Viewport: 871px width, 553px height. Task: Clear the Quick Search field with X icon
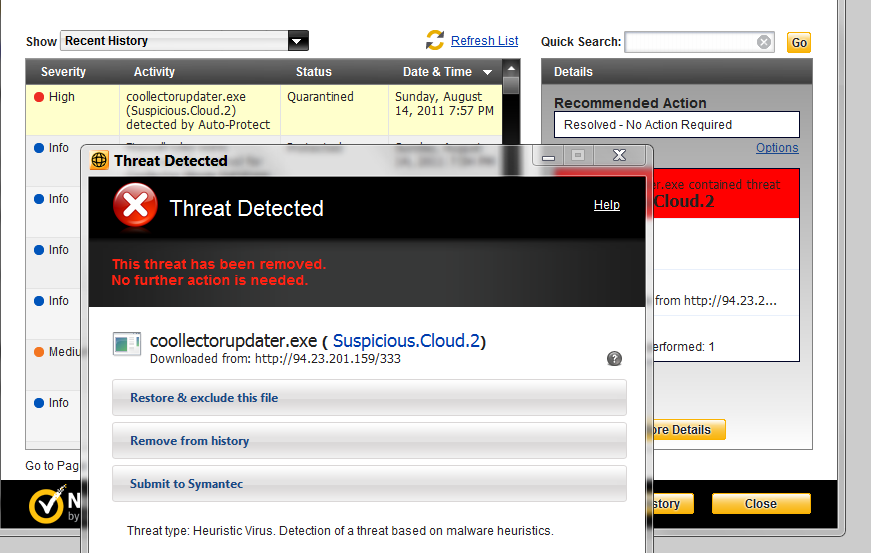pos(764,42)
